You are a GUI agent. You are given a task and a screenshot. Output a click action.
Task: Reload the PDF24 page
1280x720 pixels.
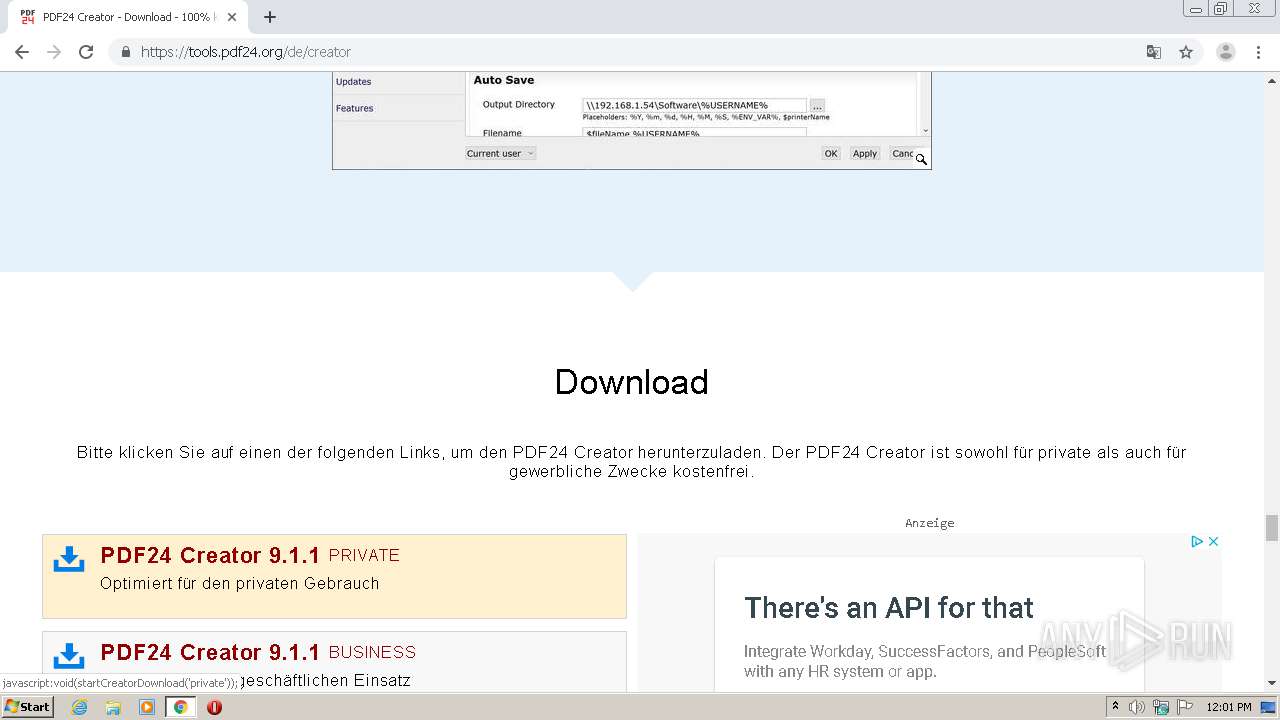[x=86, y=52]
